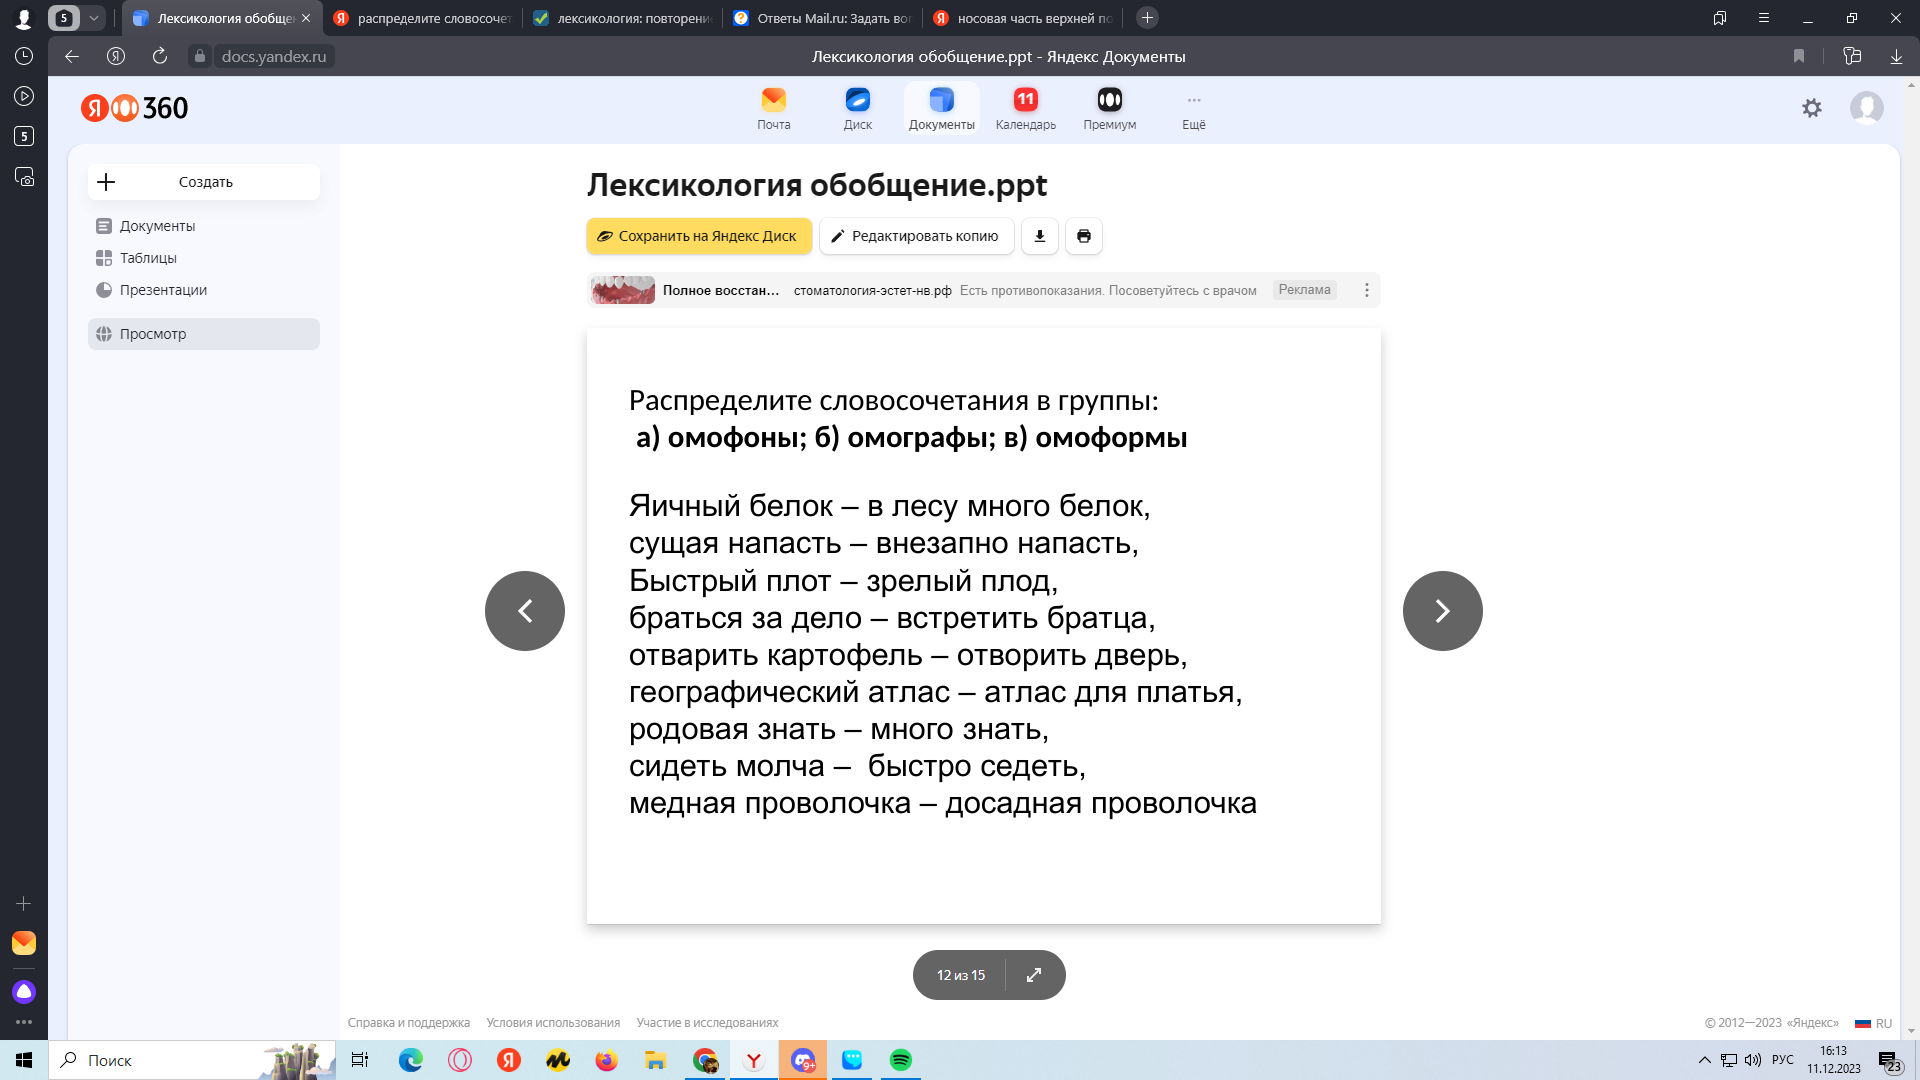
Task: Go to the previous slide
Action: click(x=524, y=611)
